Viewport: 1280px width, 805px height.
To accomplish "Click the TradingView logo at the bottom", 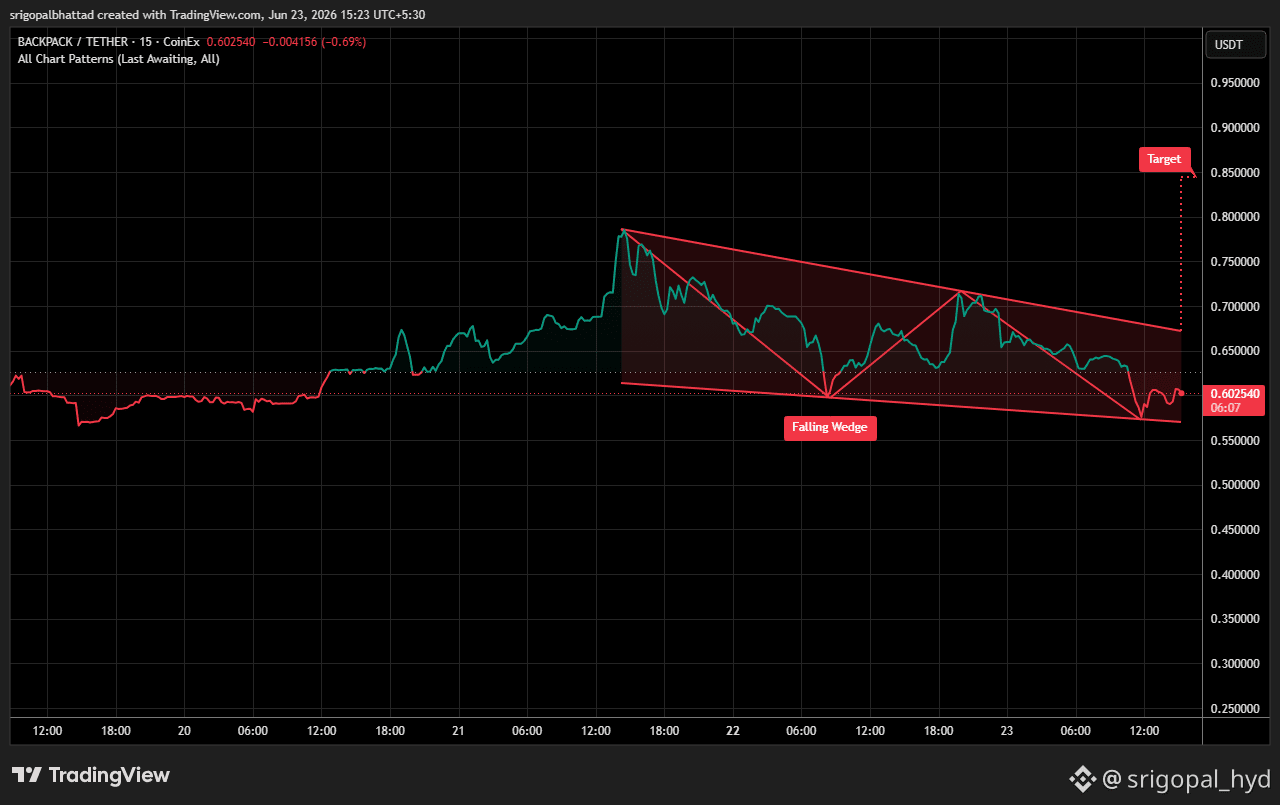I will click(x=91, y=775).
